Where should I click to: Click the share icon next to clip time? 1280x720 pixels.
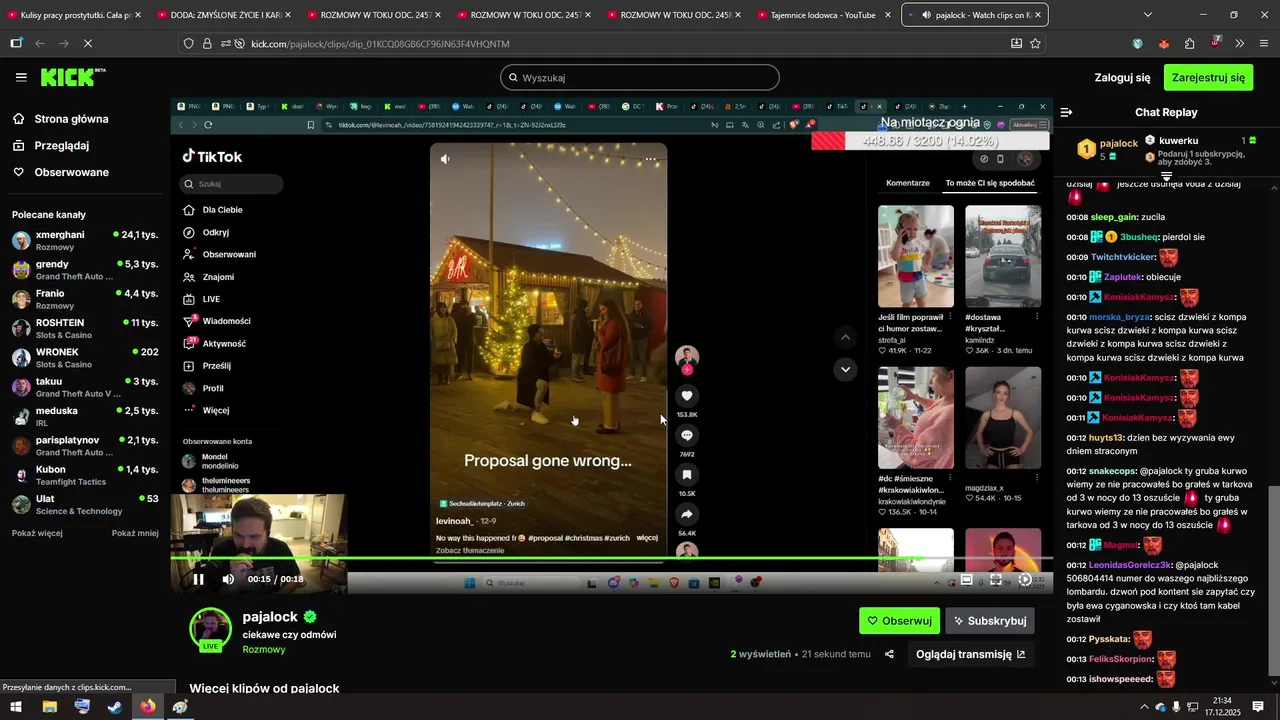[889, 654]
